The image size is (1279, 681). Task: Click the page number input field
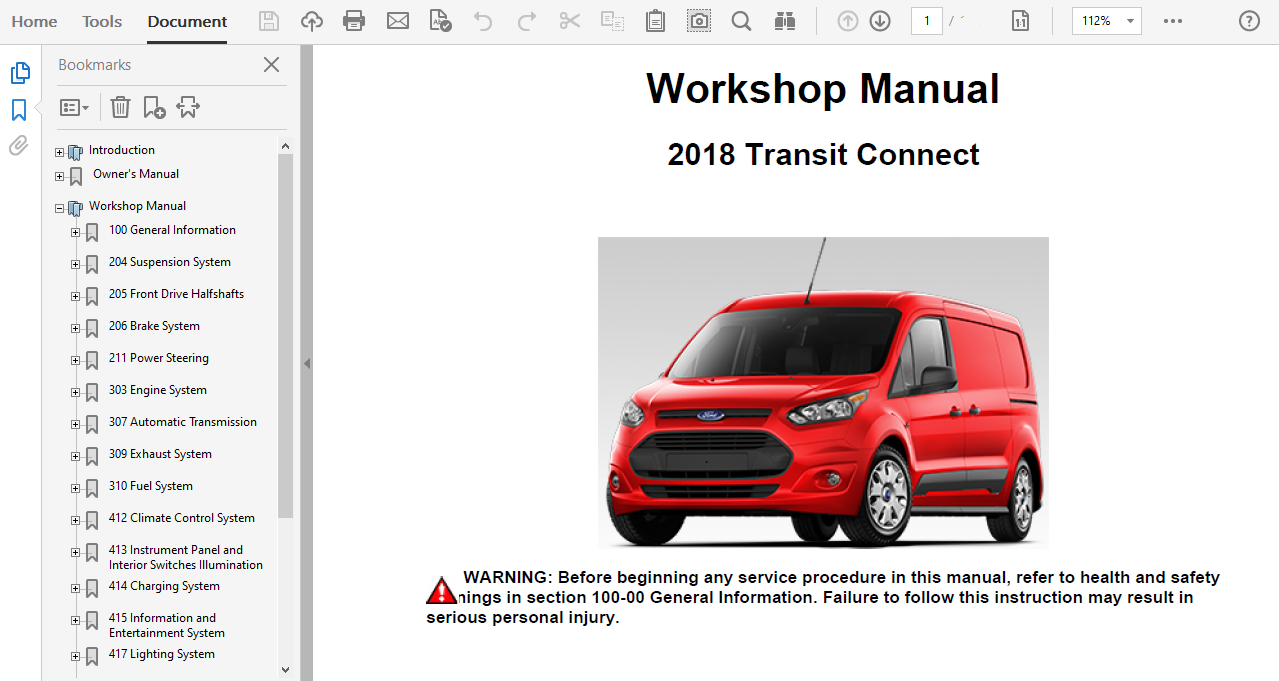pyautogui.click(x=926, y=21)
